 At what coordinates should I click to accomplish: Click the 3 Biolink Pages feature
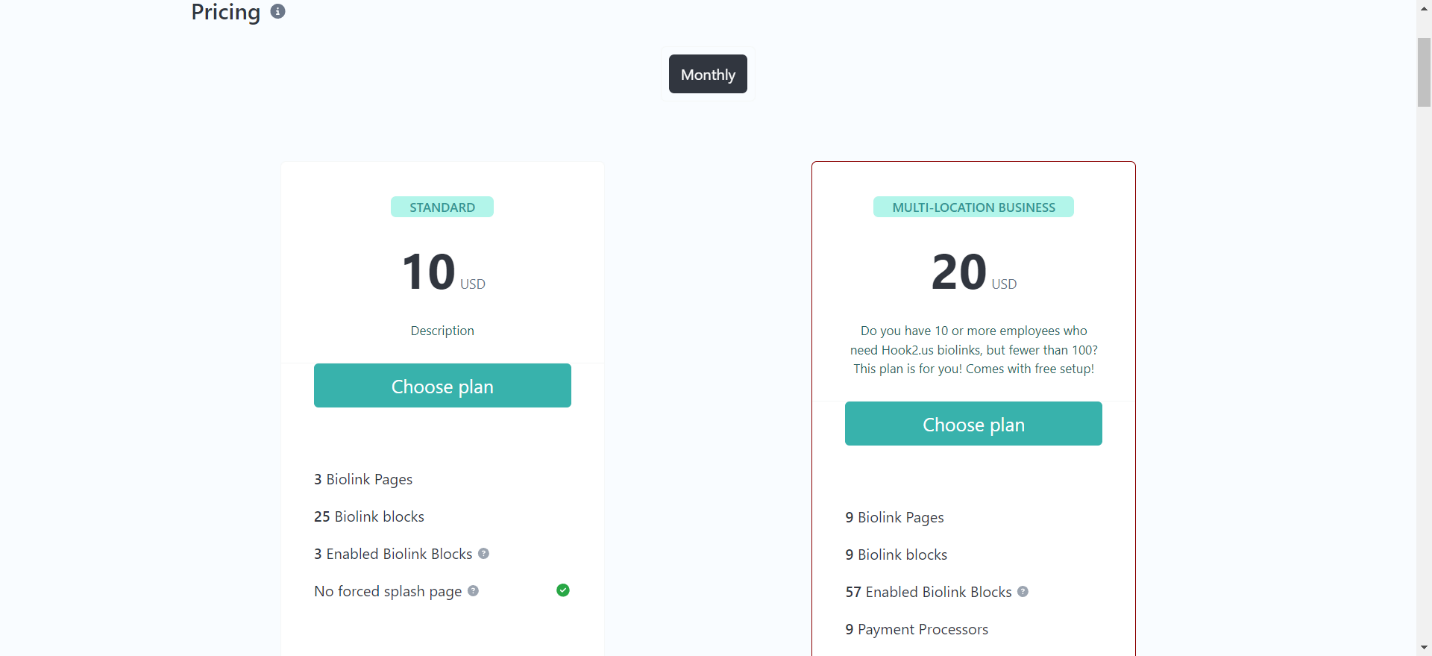coord(363,480)
